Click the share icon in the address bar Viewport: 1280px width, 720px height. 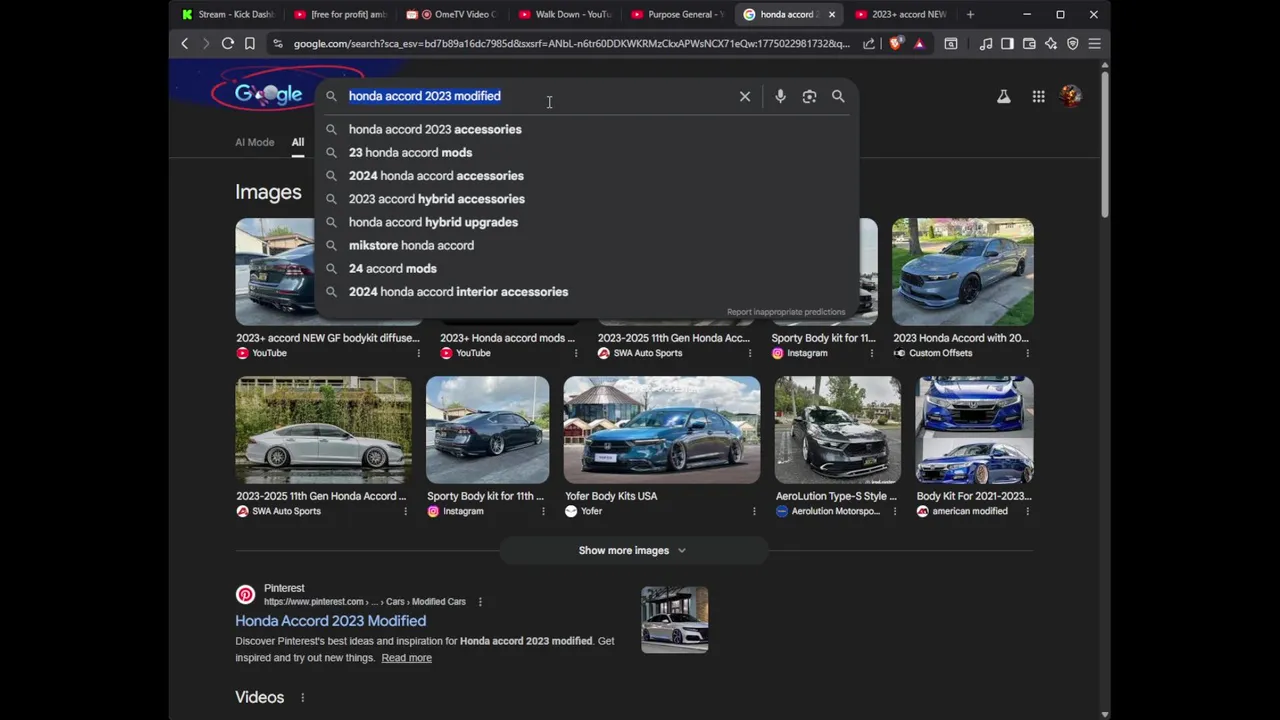click(x=868, y=44)
